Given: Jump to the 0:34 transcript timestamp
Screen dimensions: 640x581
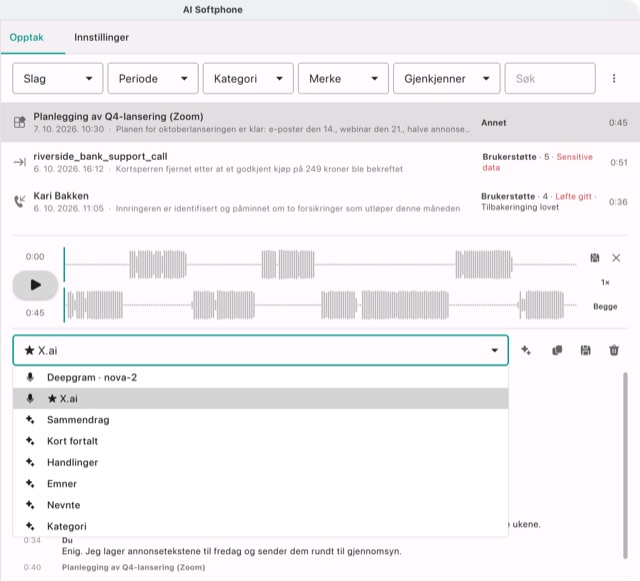Looking at the screenshot, I should 32,540.
